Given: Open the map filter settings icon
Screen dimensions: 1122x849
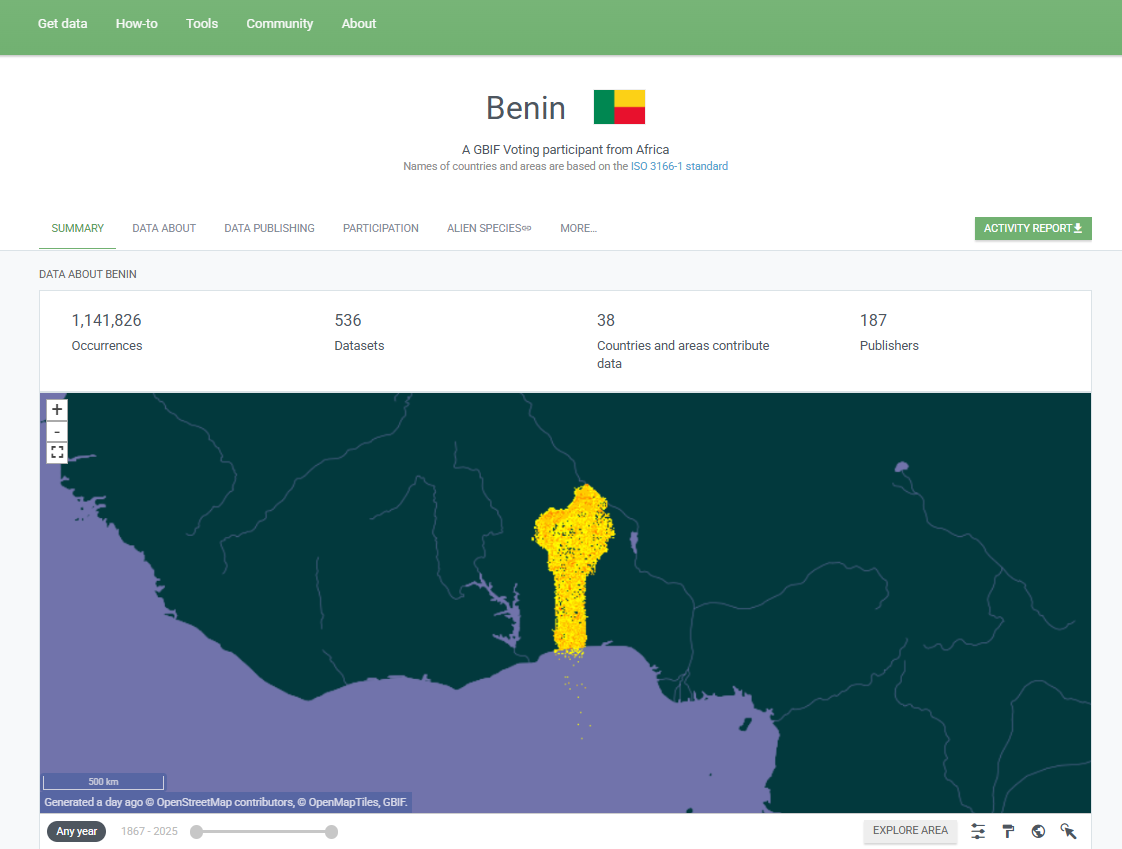Looking at the screenshot, I should (x=977, y=831).
